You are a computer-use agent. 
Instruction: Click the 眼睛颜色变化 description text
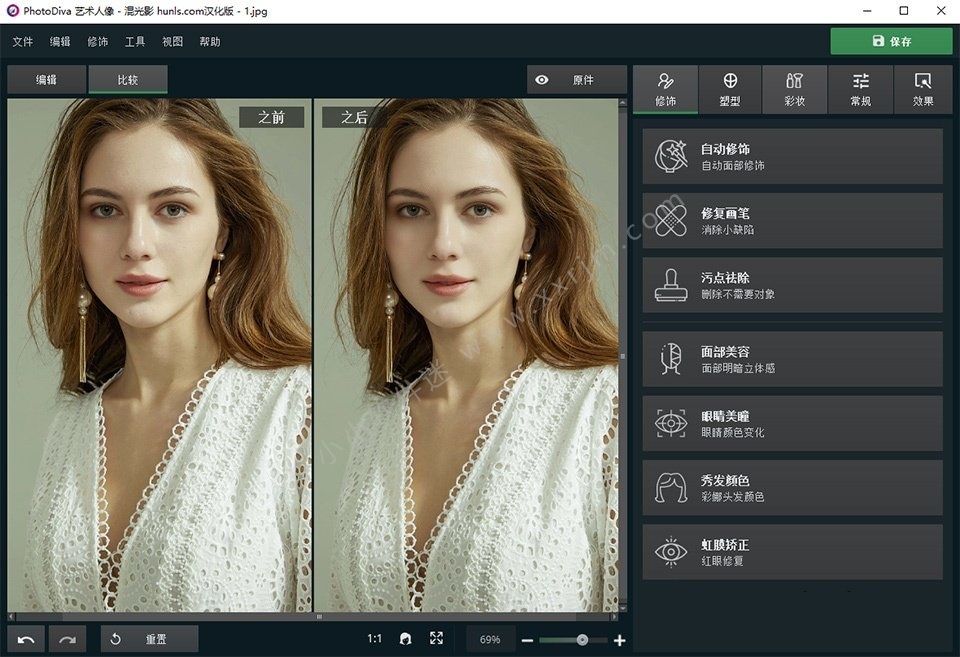(x=732, y=432)
